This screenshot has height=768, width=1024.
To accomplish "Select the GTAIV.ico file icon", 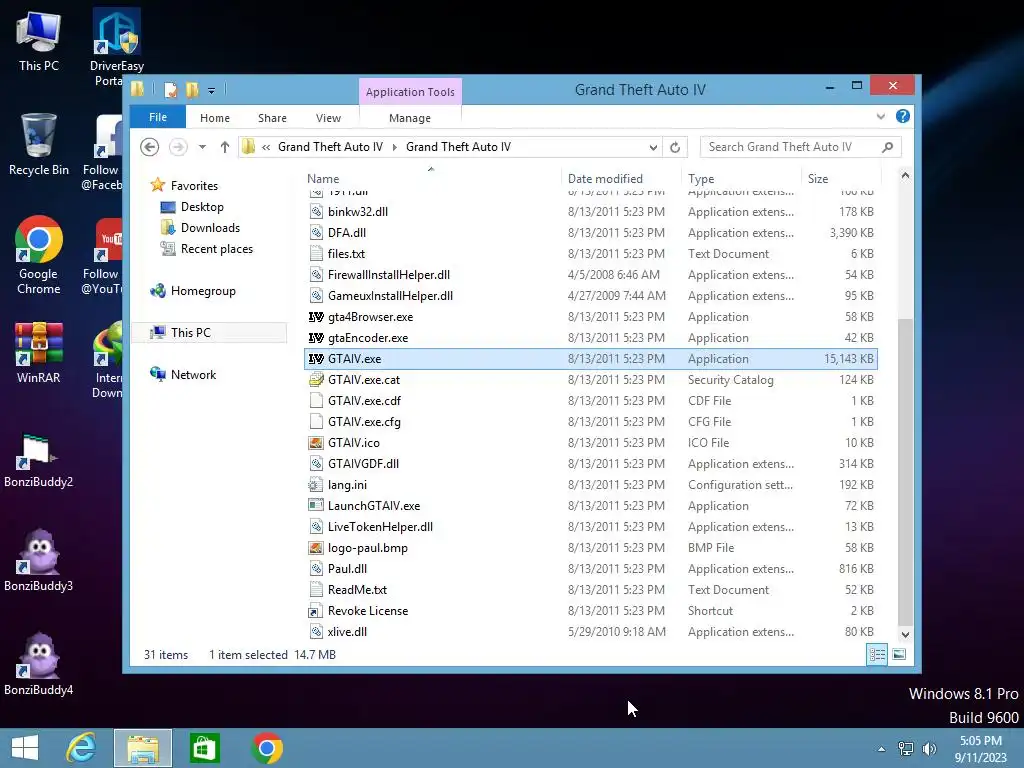I will click(x=316, y=443).
